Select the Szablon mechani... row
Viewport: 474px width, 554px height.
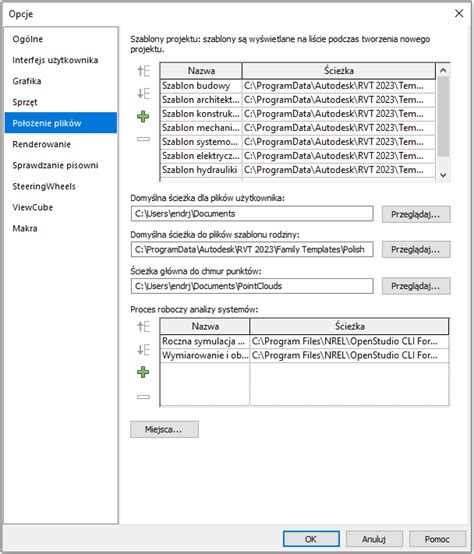(x=297, y=128)
